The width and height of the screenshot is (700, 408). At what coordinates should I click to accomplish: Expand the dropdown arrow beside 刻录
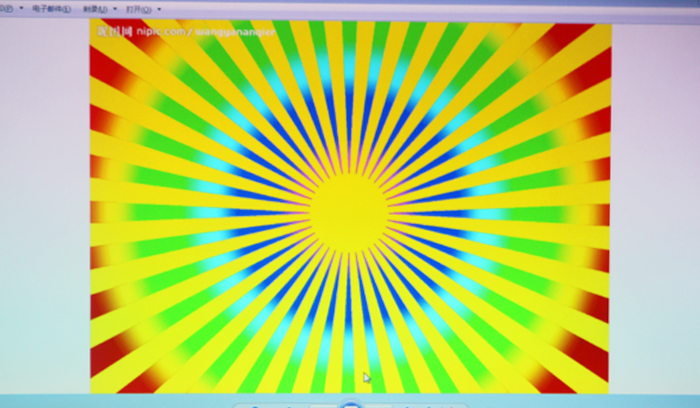114,9
